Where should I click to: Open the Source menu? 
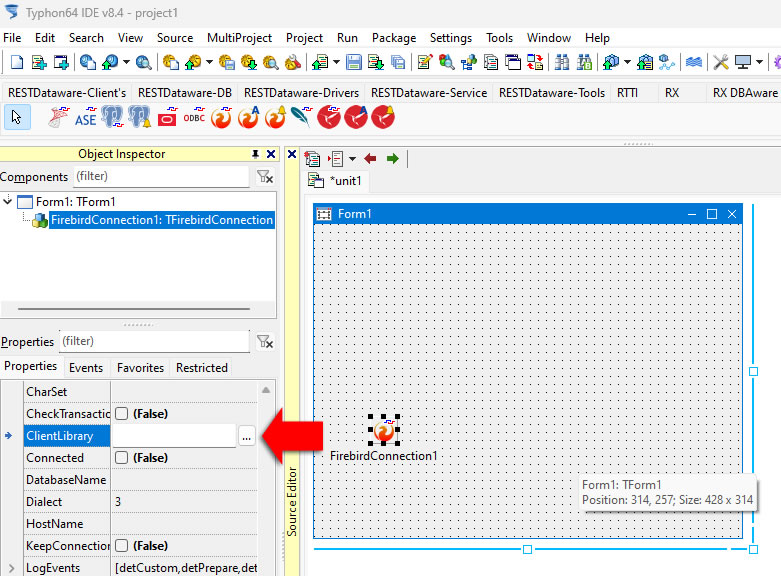[x=175, y=38]
